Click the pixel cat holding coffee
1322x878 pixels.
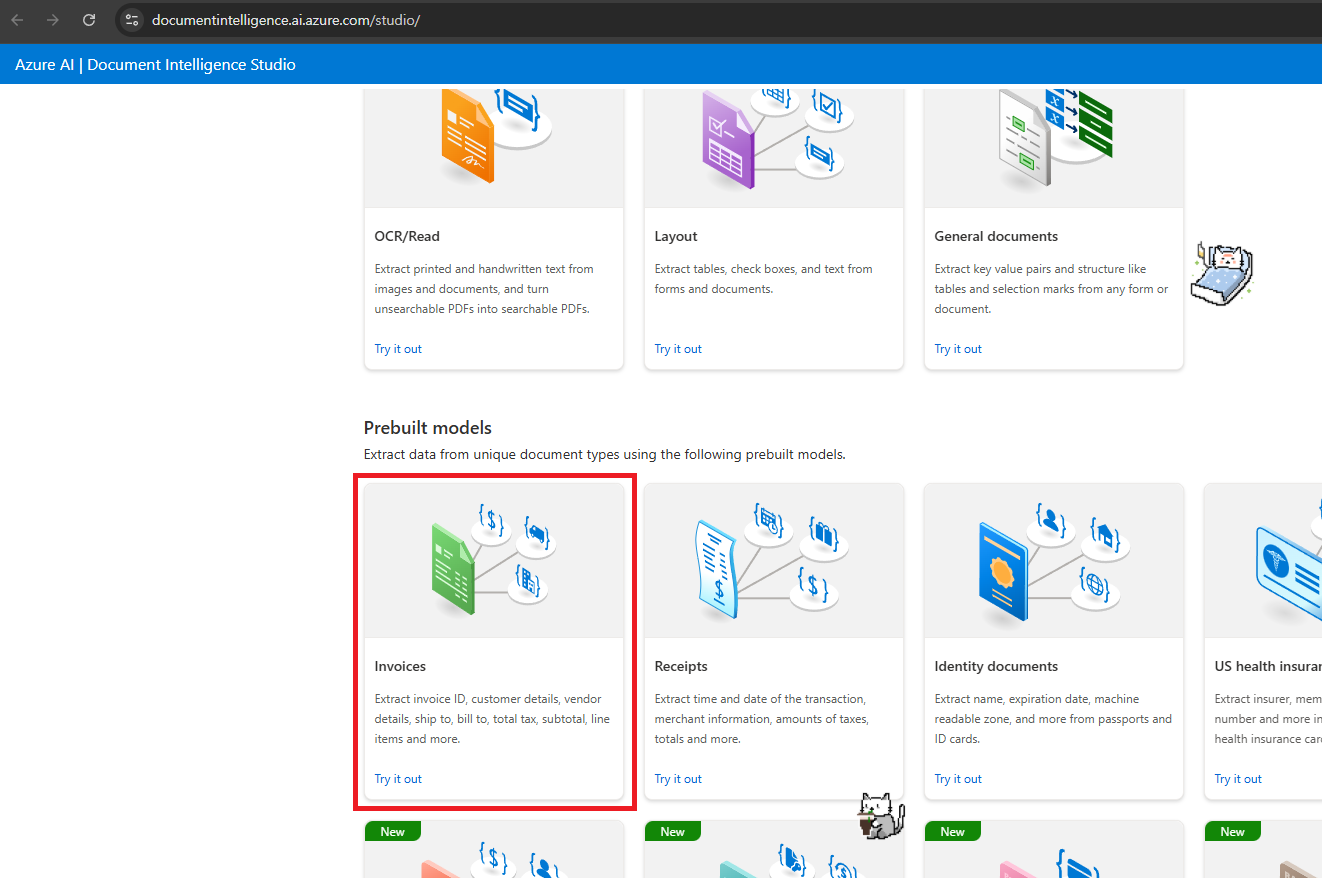pos(881,815)
